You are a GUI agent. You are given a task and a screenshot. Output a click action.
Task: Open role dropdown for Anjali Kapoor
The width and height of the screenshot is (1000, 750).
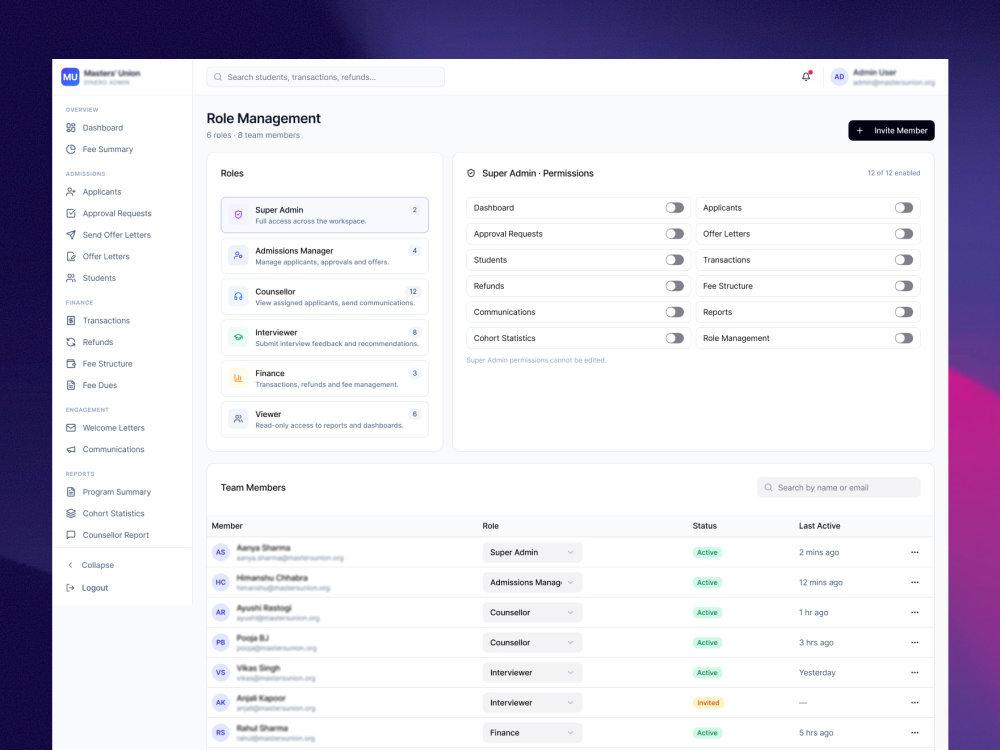coord(532,702)
